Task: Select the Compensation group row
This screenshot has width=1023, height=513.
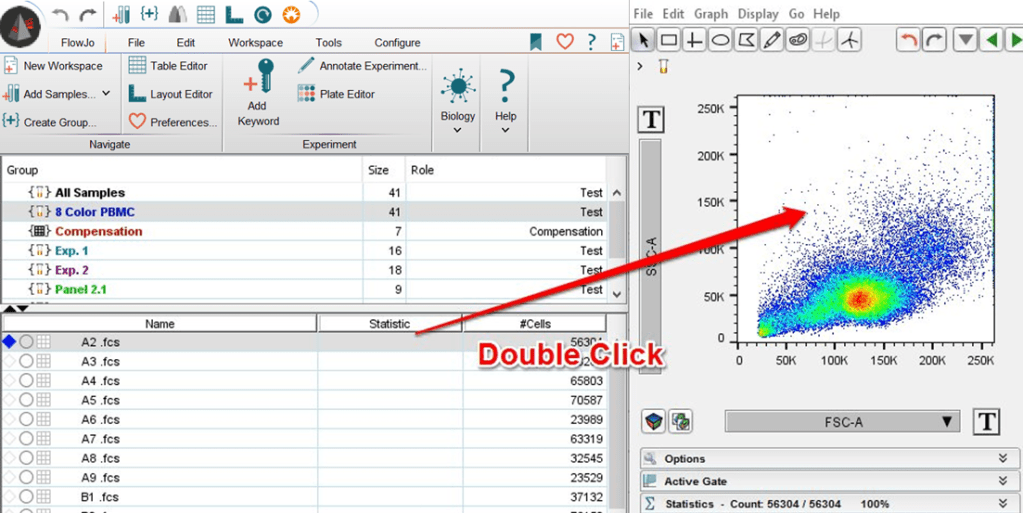Action: [98, 231]
